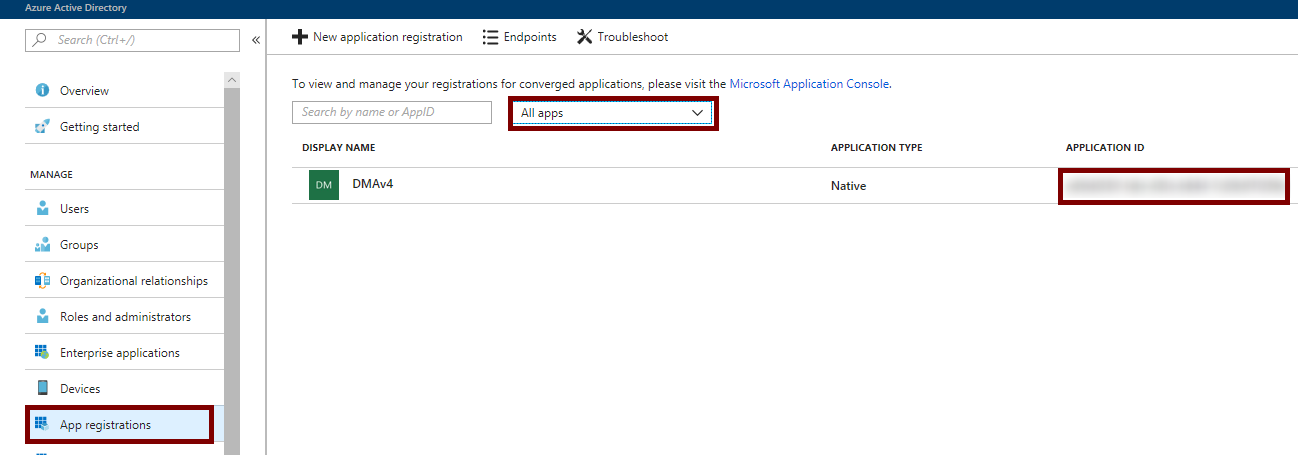Click the Users person icon
This screenshot has height=455, width=1298.
pos(42,209)
